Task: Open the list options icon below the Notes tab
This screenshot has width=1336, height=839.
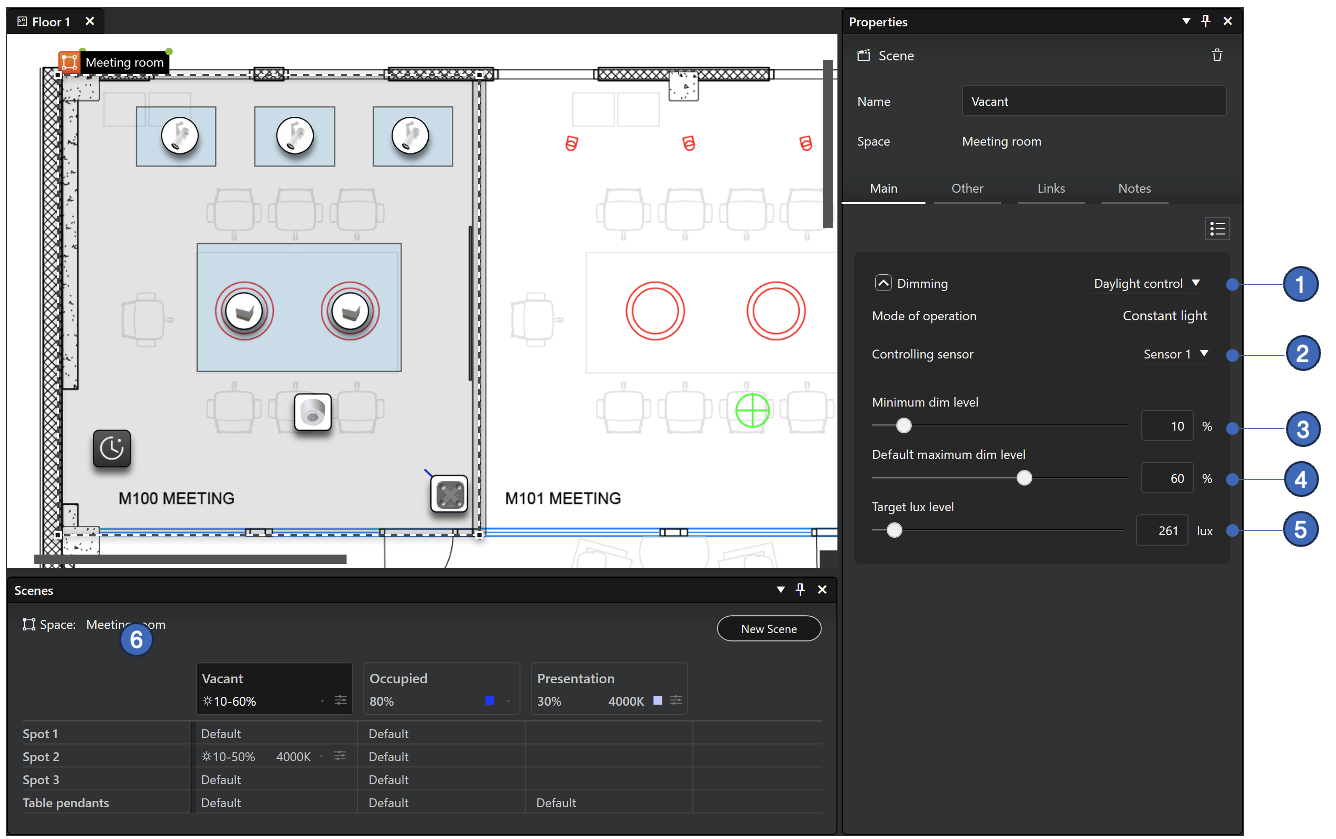Action: 1217,228
